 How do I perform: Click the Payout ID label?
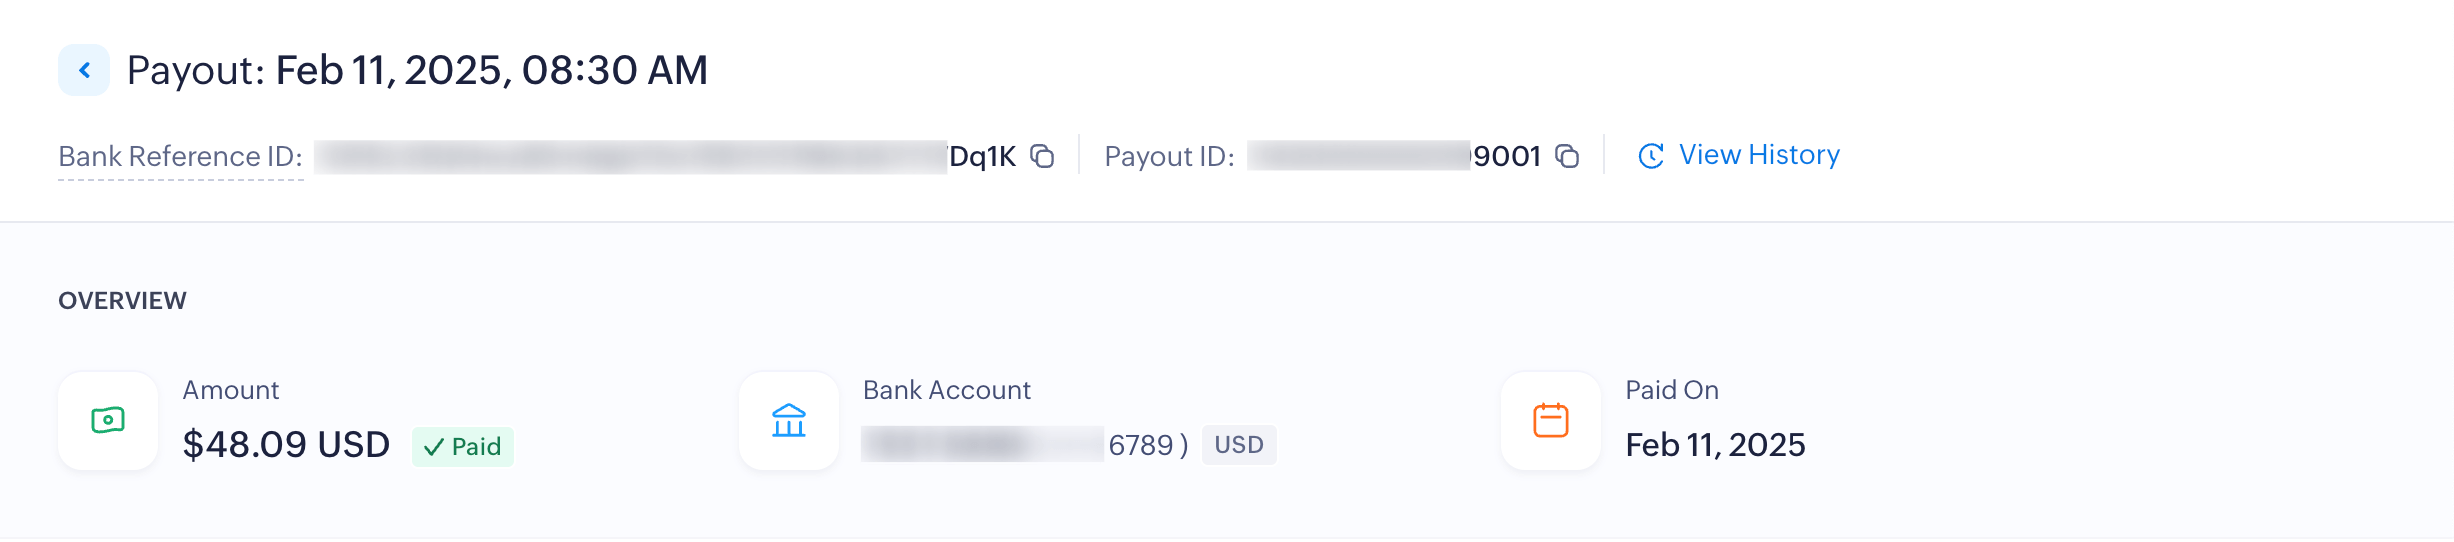coord(1169,157)
